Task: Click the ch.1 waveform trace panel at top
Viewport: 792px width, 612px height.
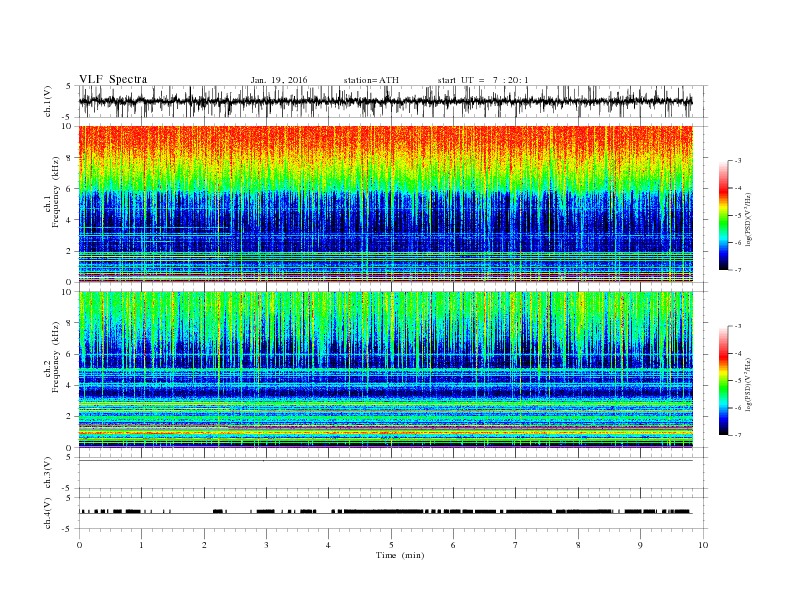Action: click(x=393, y=101)
